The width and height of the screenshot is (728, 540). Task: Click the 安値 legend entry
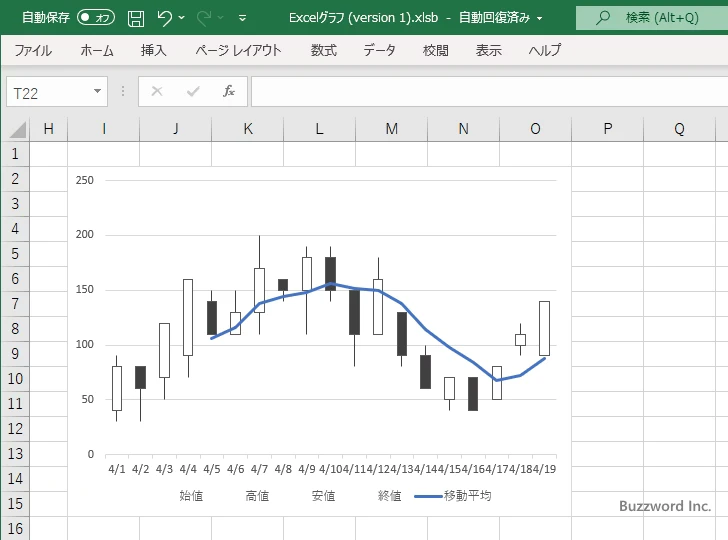click(323, 496)
